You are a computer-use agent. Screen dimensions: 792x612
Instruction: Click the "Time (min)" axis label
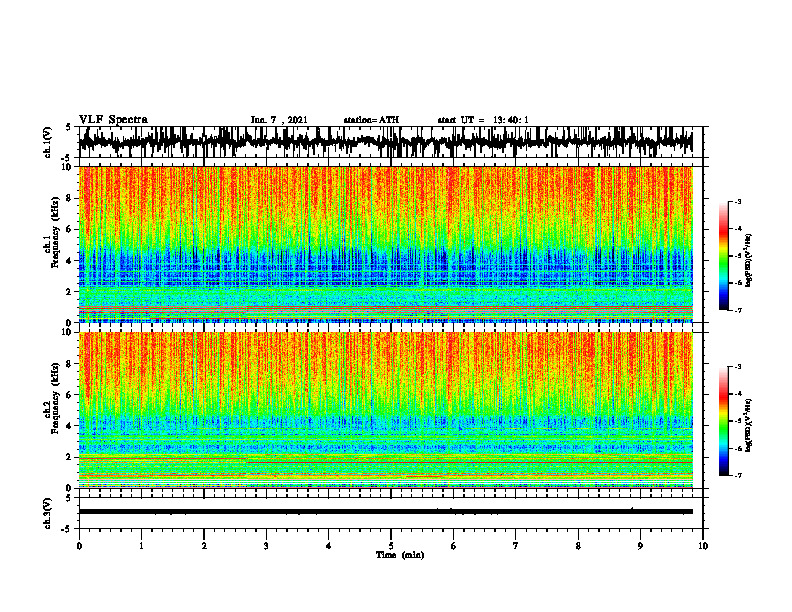(400, 555)
